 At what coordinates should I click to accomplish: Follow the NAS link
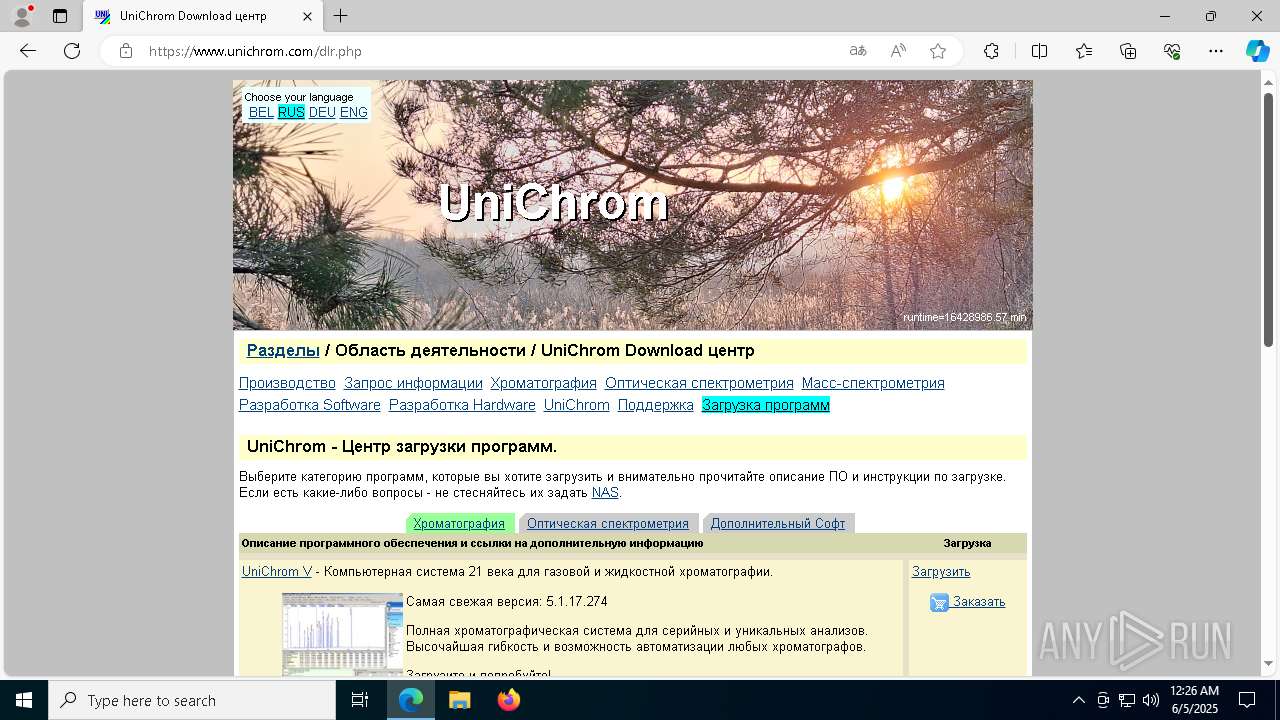(x=605, y=492)
